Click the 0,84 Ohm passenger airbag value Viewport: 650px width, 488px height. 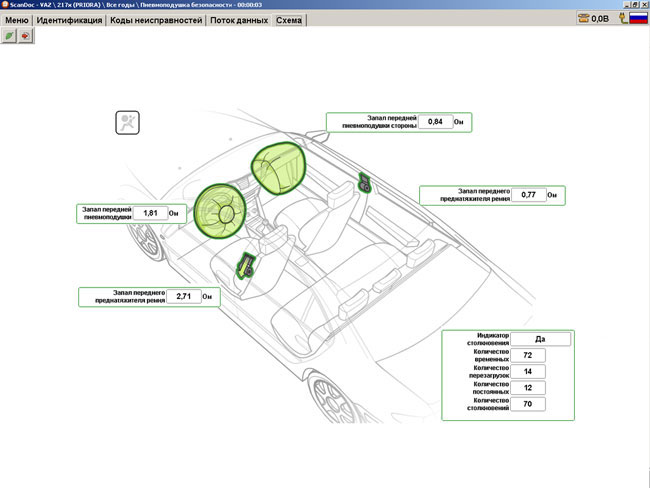click(435, 121)
